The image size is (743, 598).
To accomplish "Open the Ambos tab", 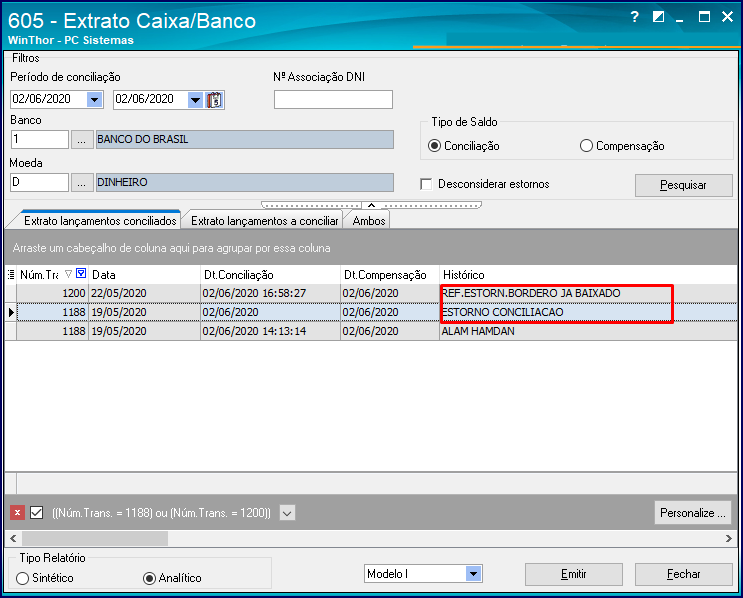I will [369, 221].
